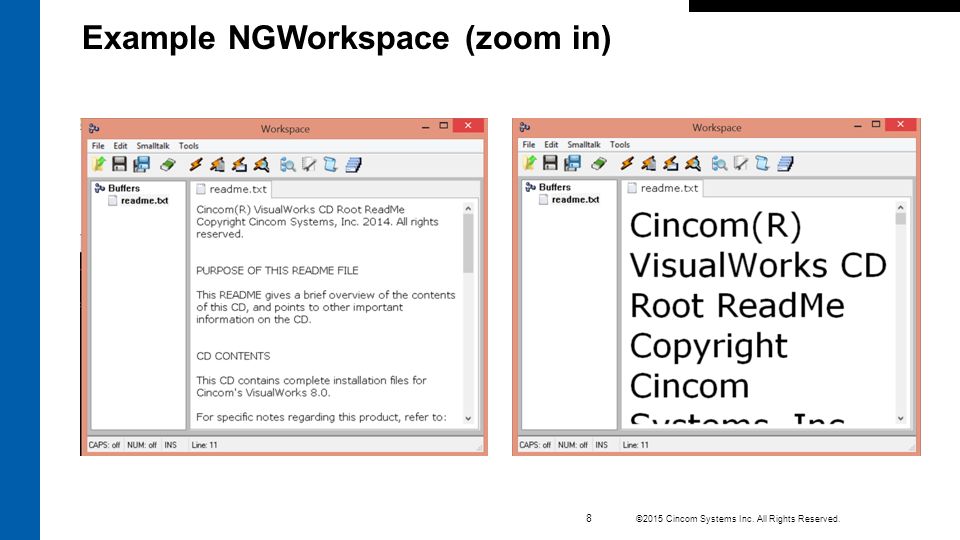Click lightning with magnifier Debug icon, left window
The height and width of the screenshot is (540, 960).
click(261, 164)
